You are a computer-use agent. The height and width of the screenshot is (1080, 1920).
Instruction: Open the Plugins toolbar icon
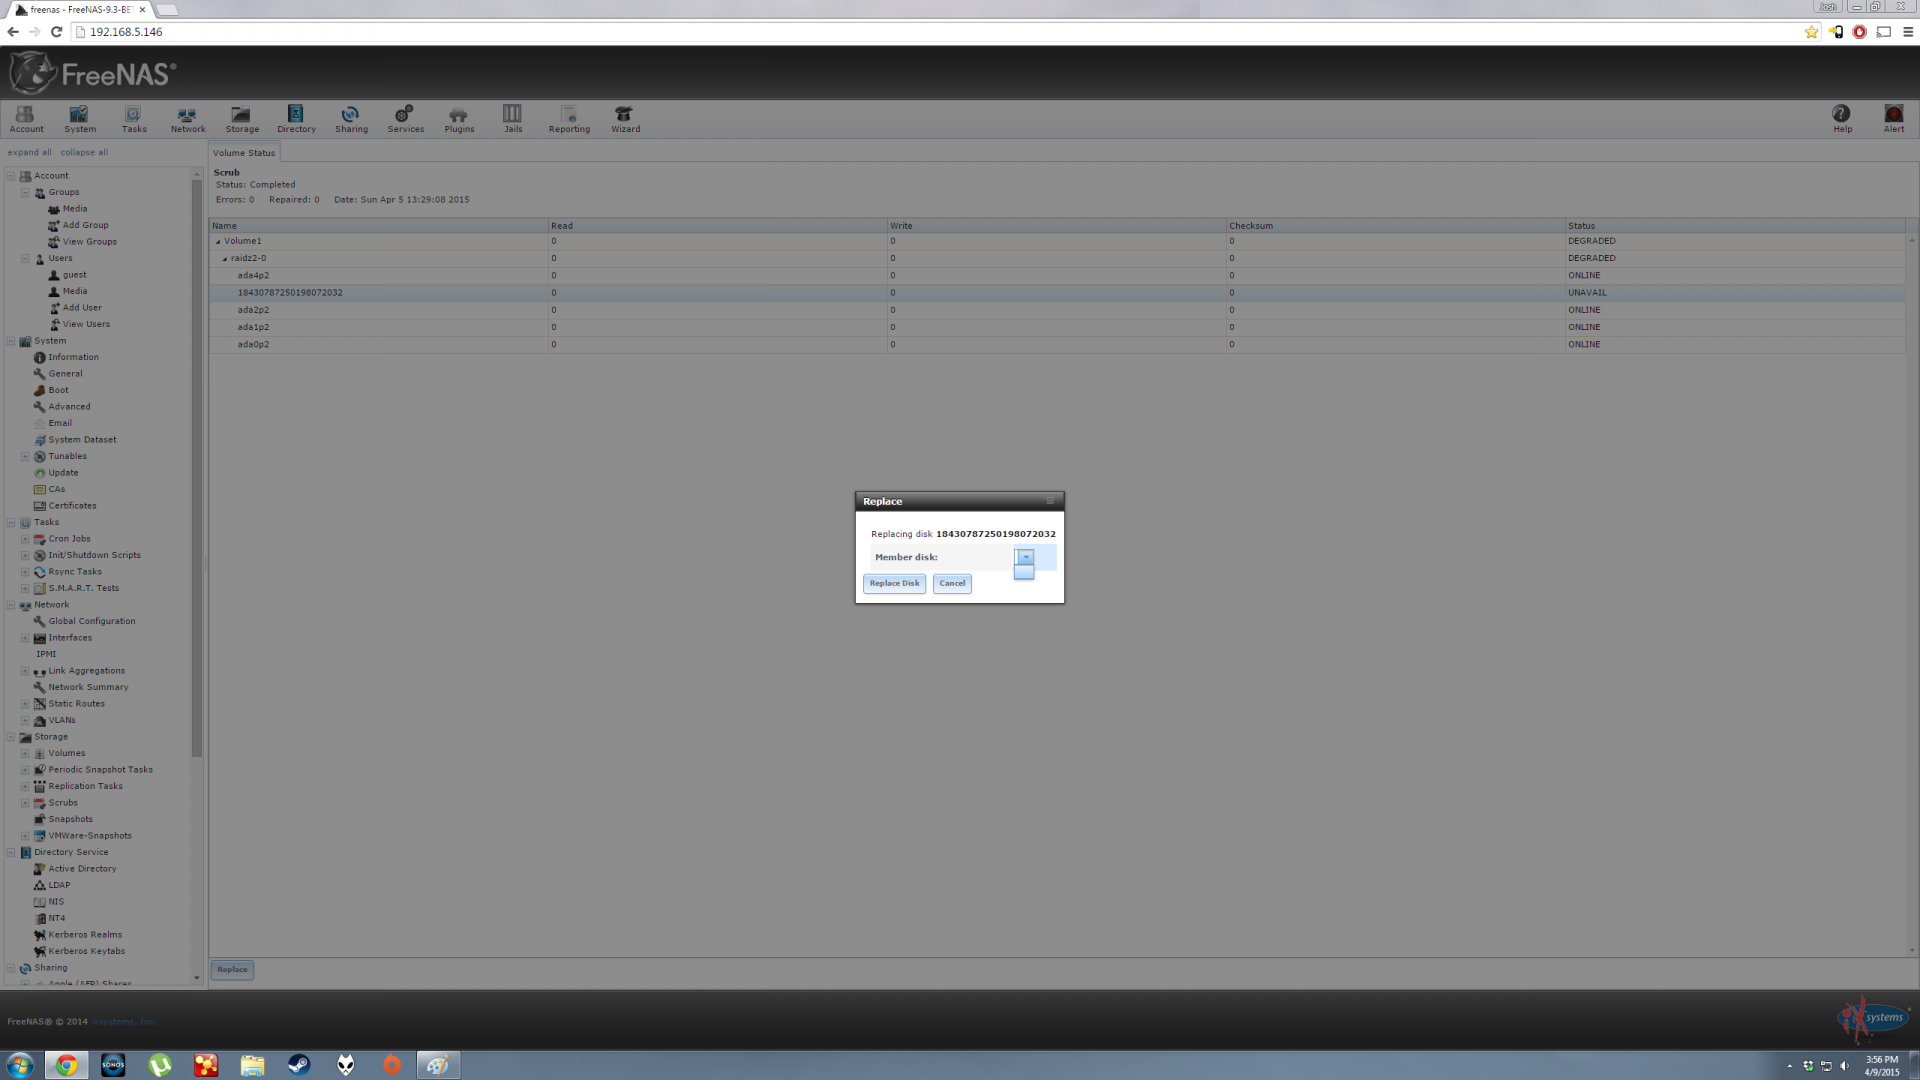(x=459, y=118)
